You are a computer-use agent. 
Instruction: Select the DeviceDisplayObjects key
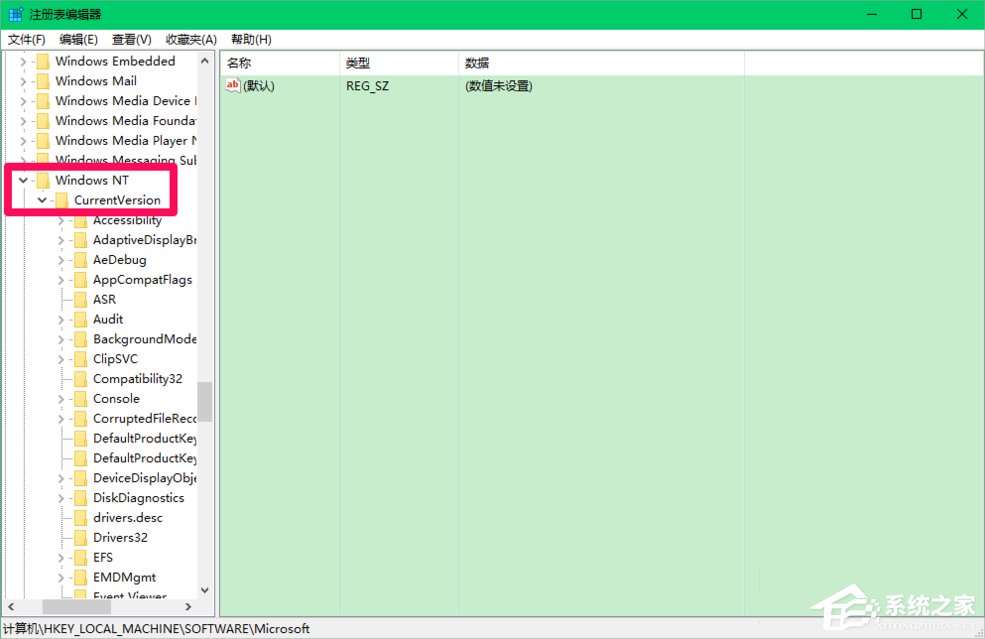coord(135,477)
